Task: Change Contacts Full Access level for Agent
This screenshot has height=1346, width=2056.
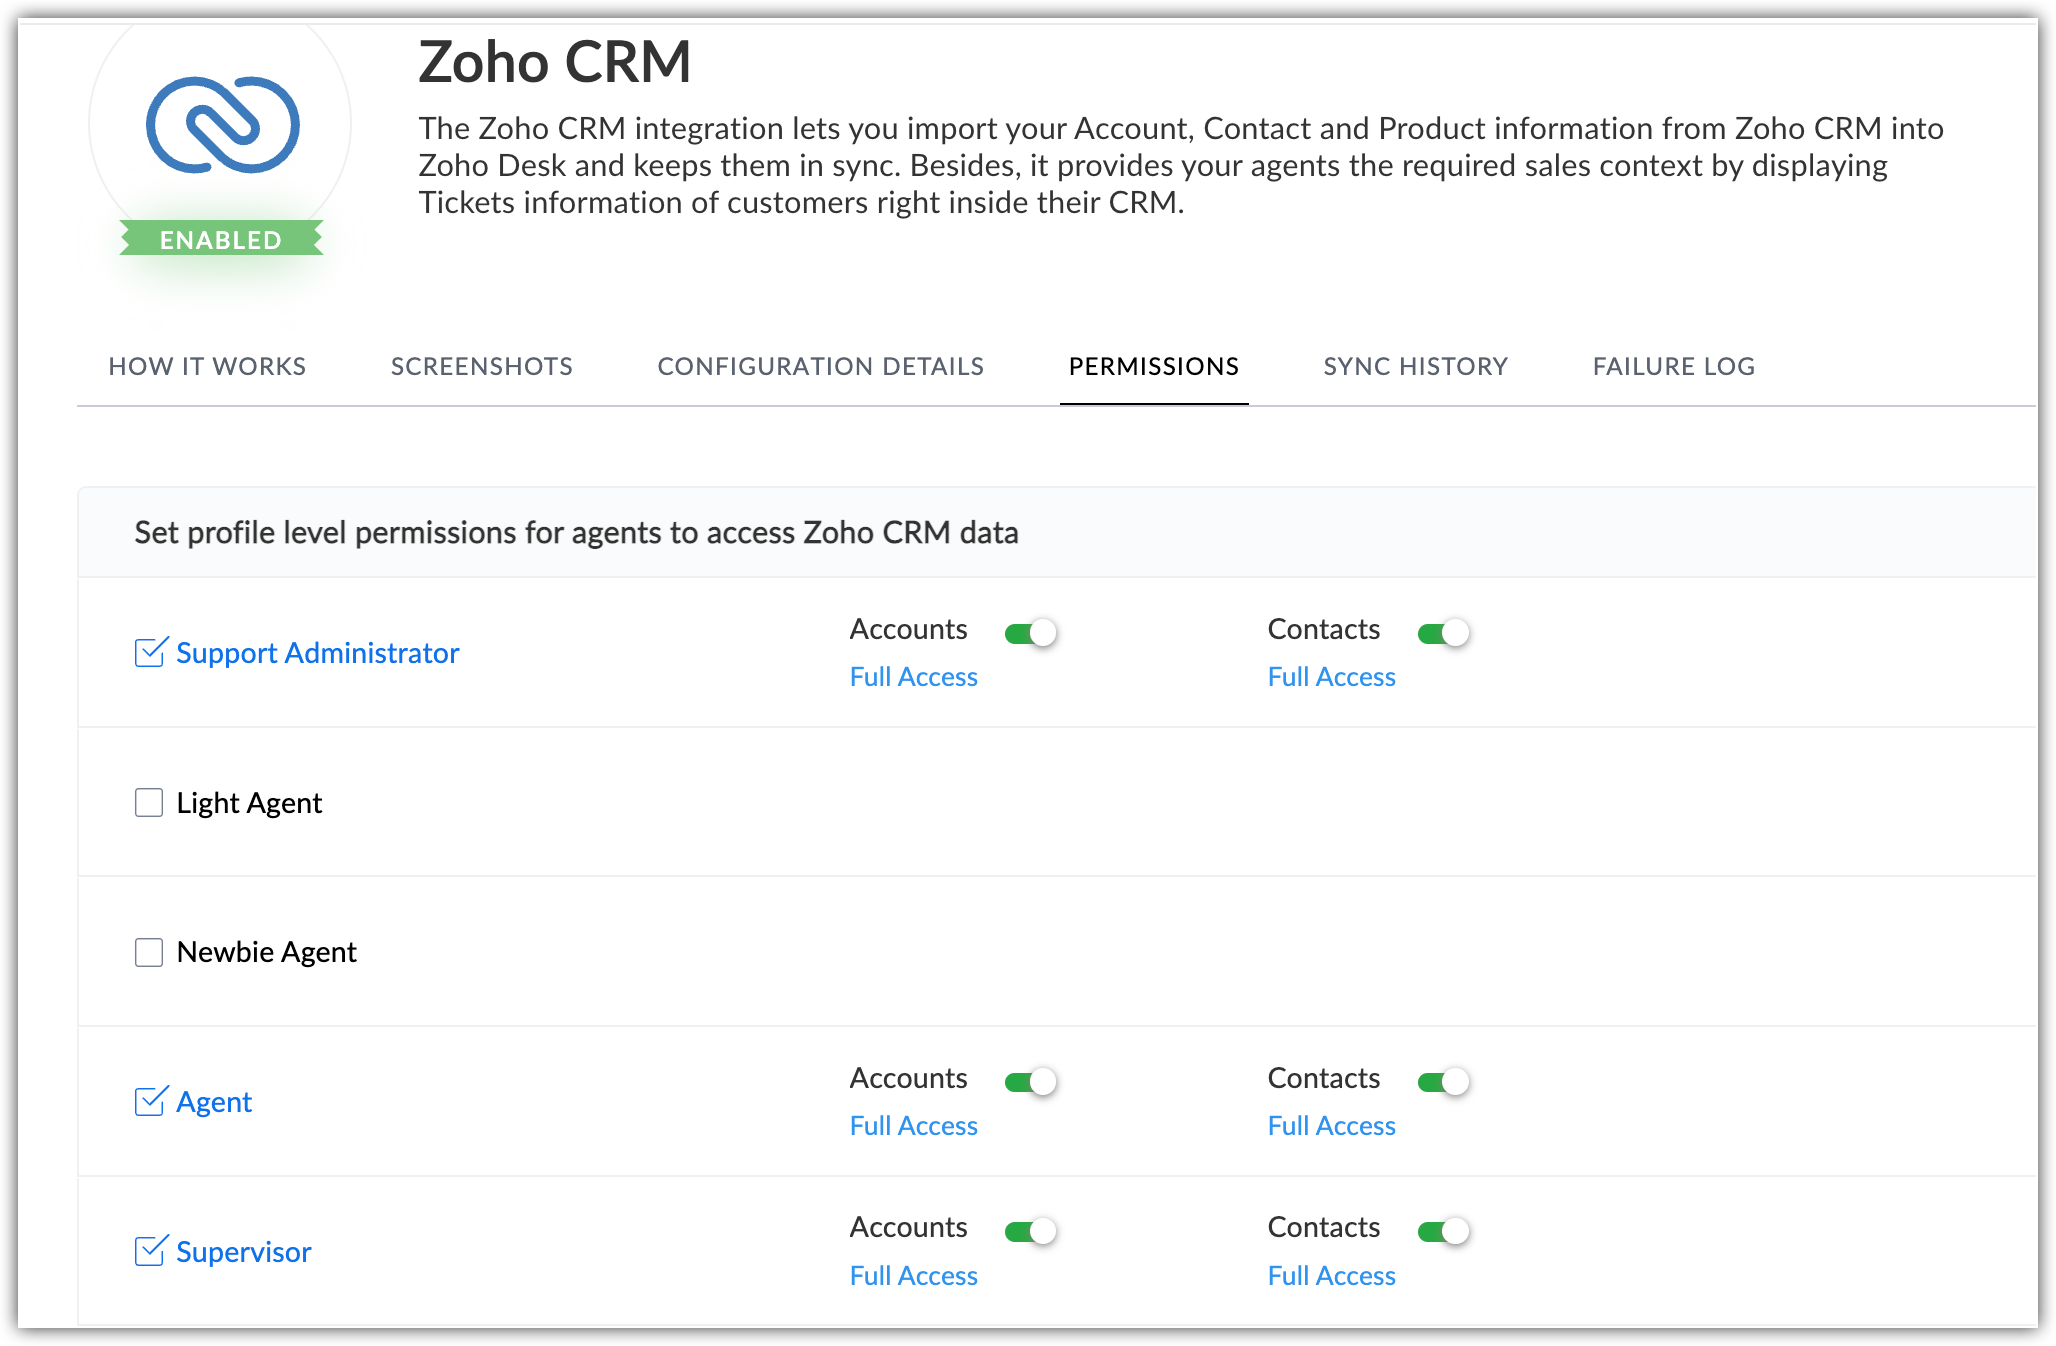Action: click(1332, 1126)
